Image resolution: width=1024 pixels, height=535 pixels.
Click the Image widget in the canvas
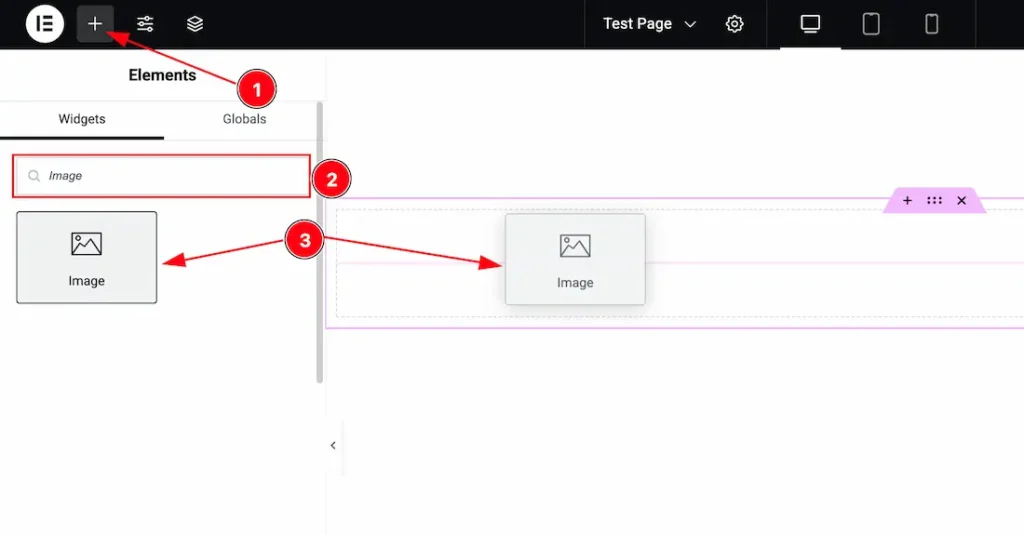575,259
